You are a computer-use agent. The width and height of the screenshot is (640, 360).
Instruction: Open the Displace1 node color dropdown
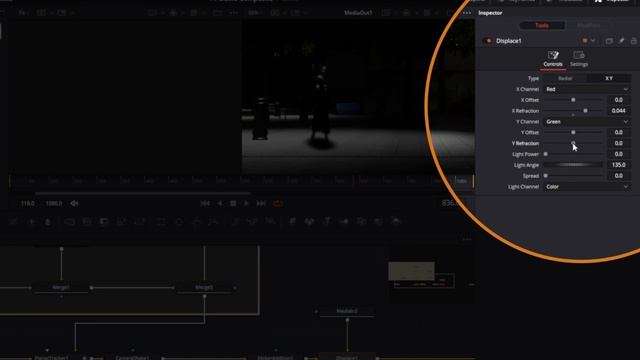[x=589, y=40]
